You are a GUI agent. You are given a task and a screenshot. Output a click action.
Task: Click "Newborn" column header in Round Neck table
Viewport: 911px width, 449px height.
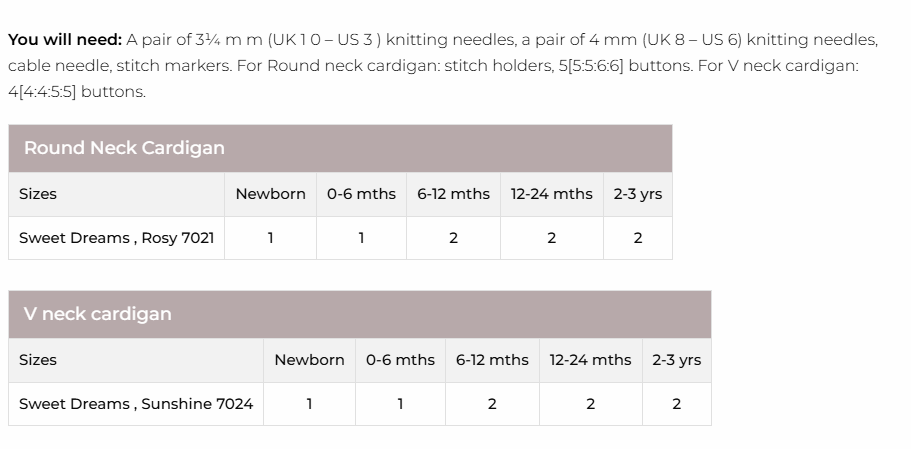point(270,194)
